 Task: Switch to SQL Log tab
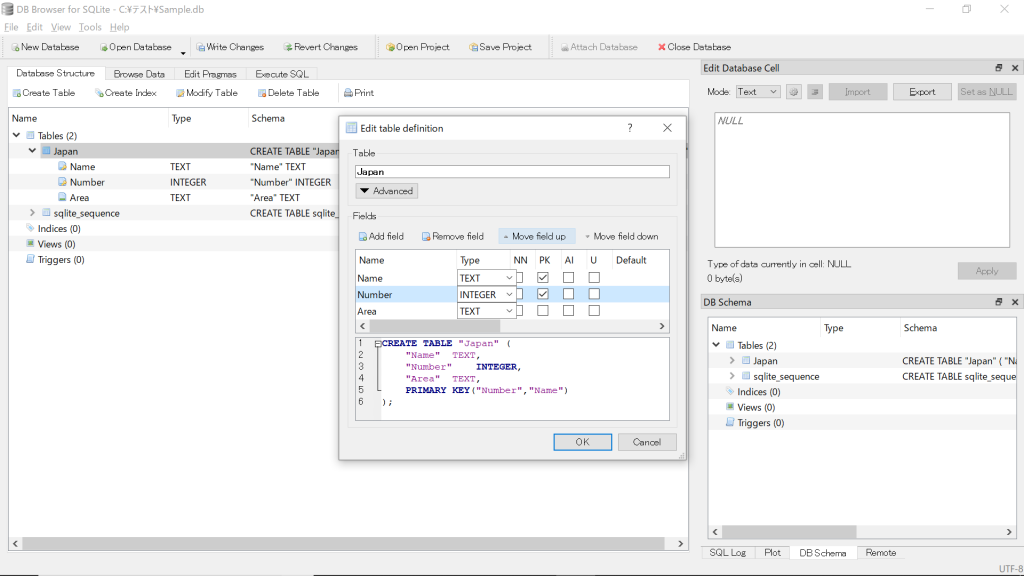pyautogui.click(x=728, y=552)
